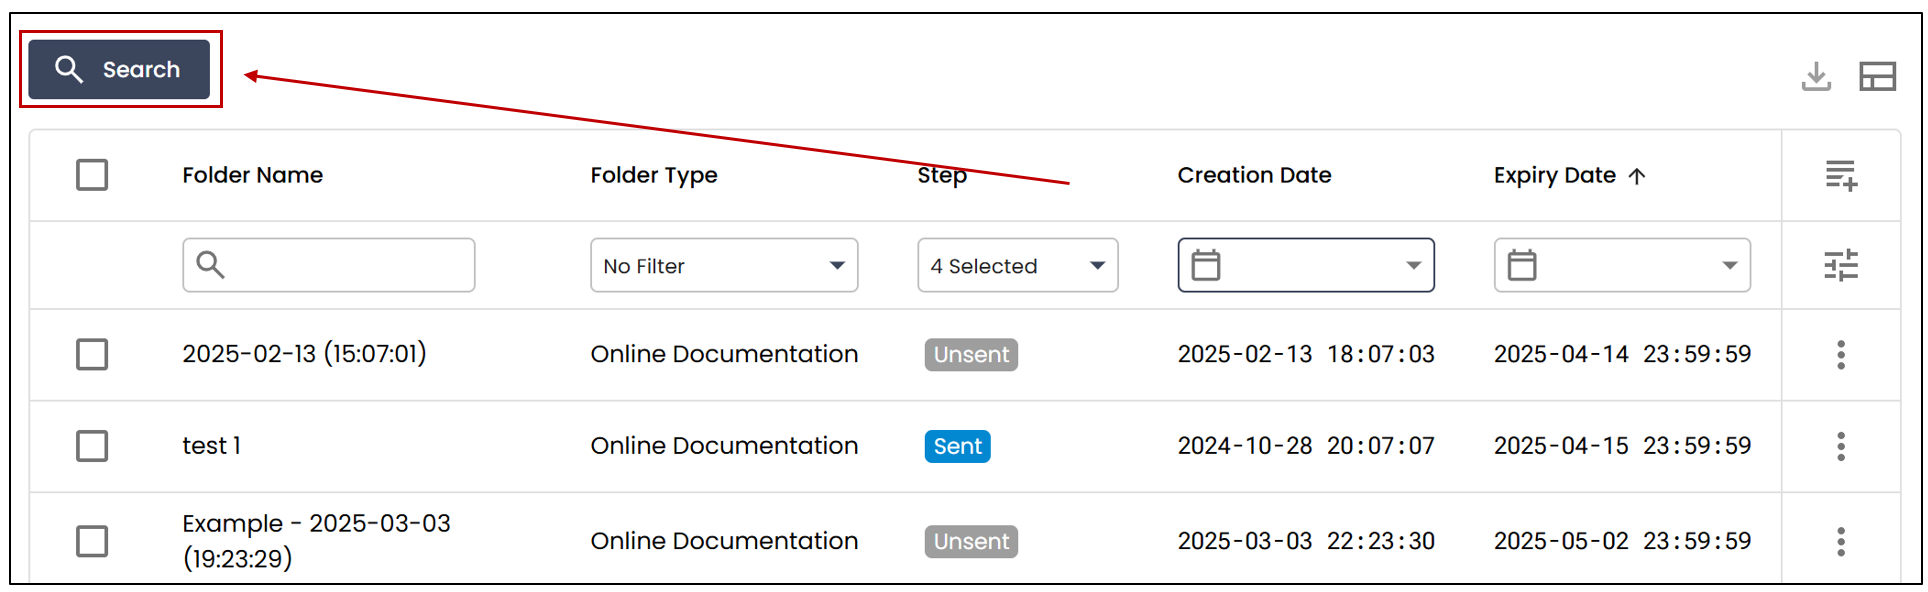The image size is (1928, 592).
Task: Check the box for 2025-02-13 (15:07:01) folder
Action: pos(92,354)
